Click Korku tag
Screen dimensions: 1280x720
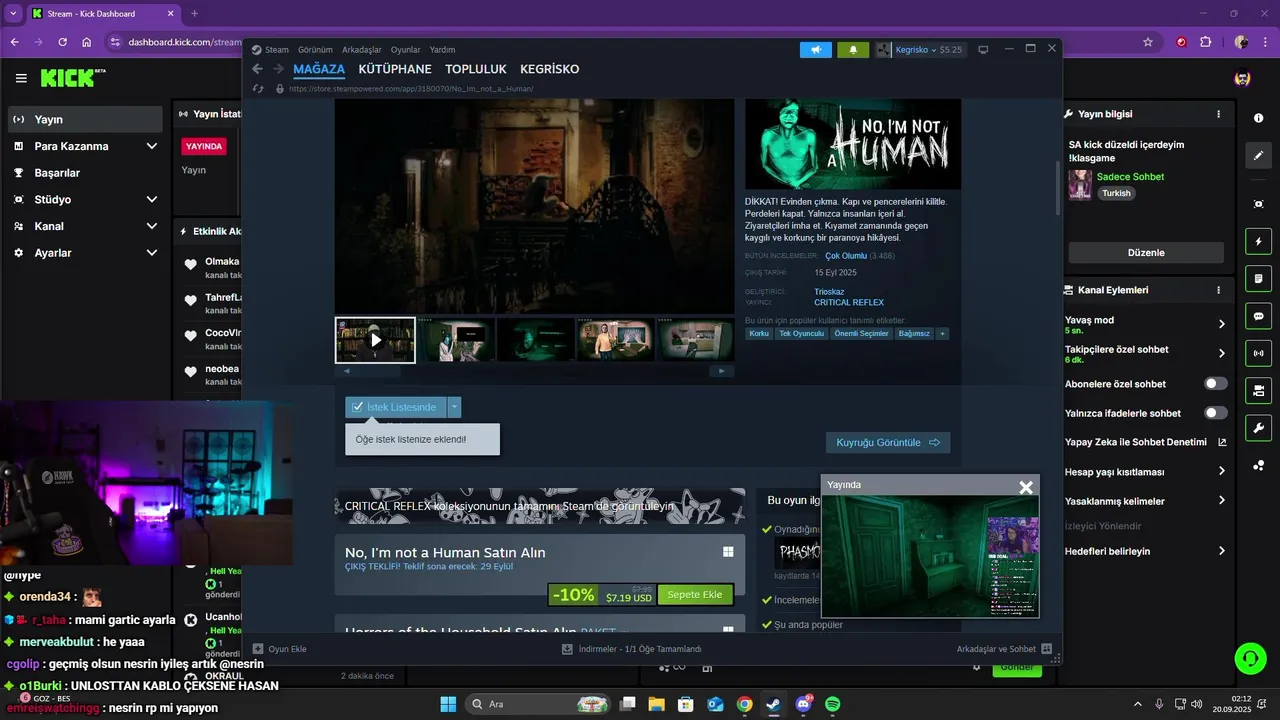click(759, 333)
